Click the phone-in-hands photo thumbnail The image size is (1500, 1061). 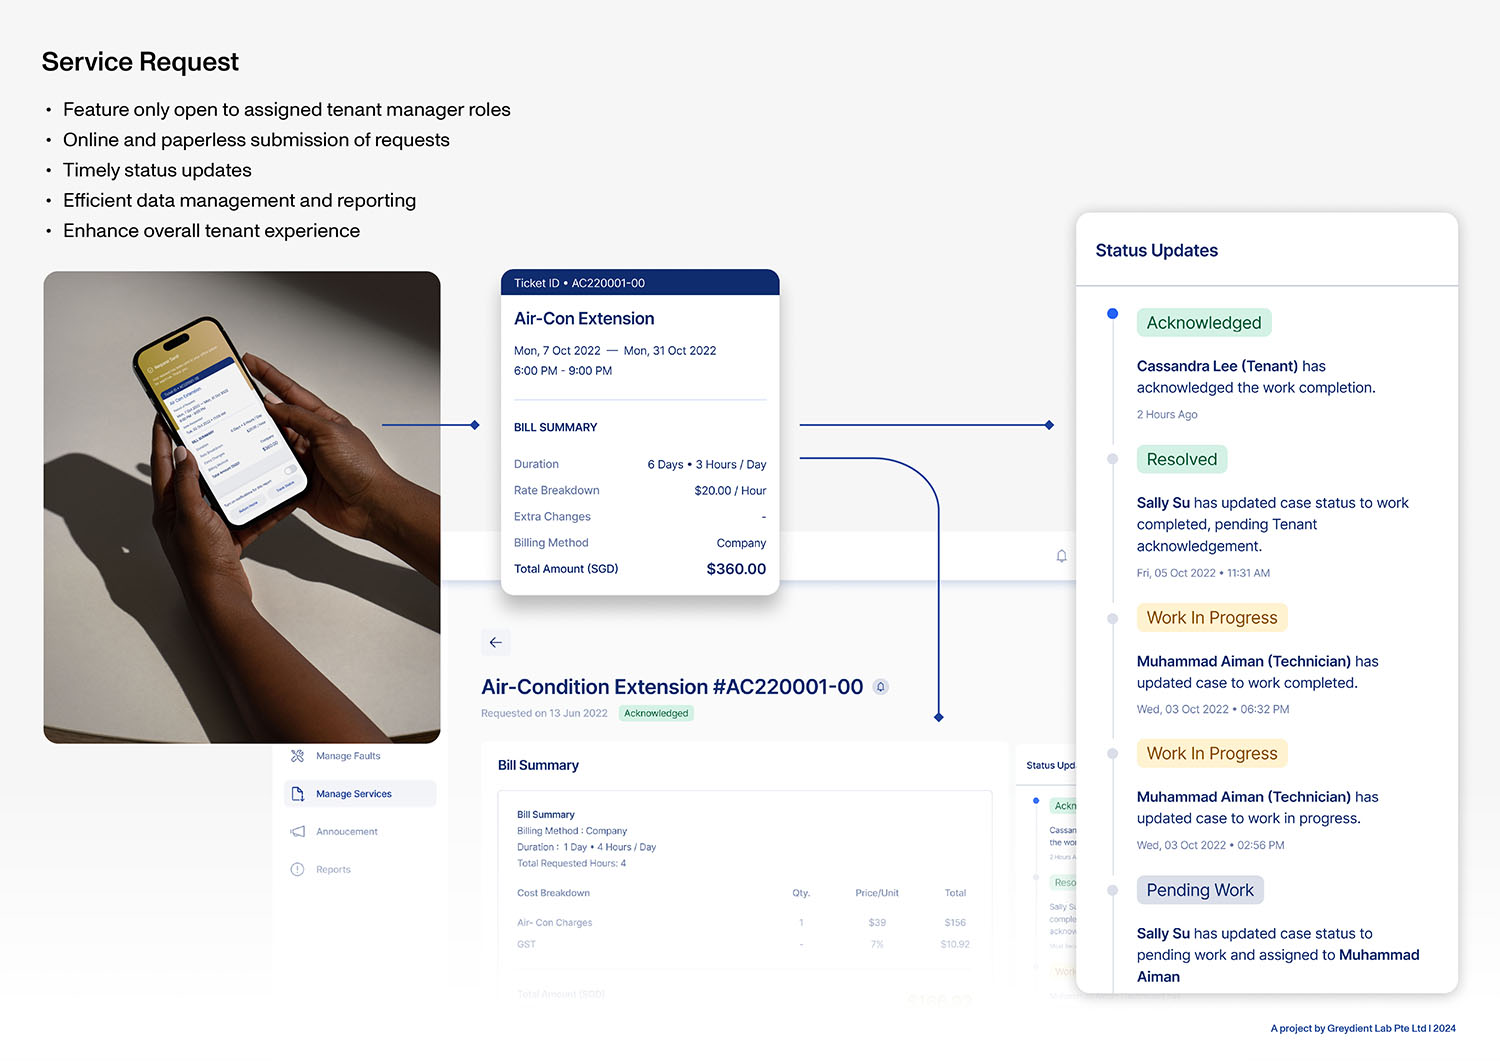(x=242, y=507)
